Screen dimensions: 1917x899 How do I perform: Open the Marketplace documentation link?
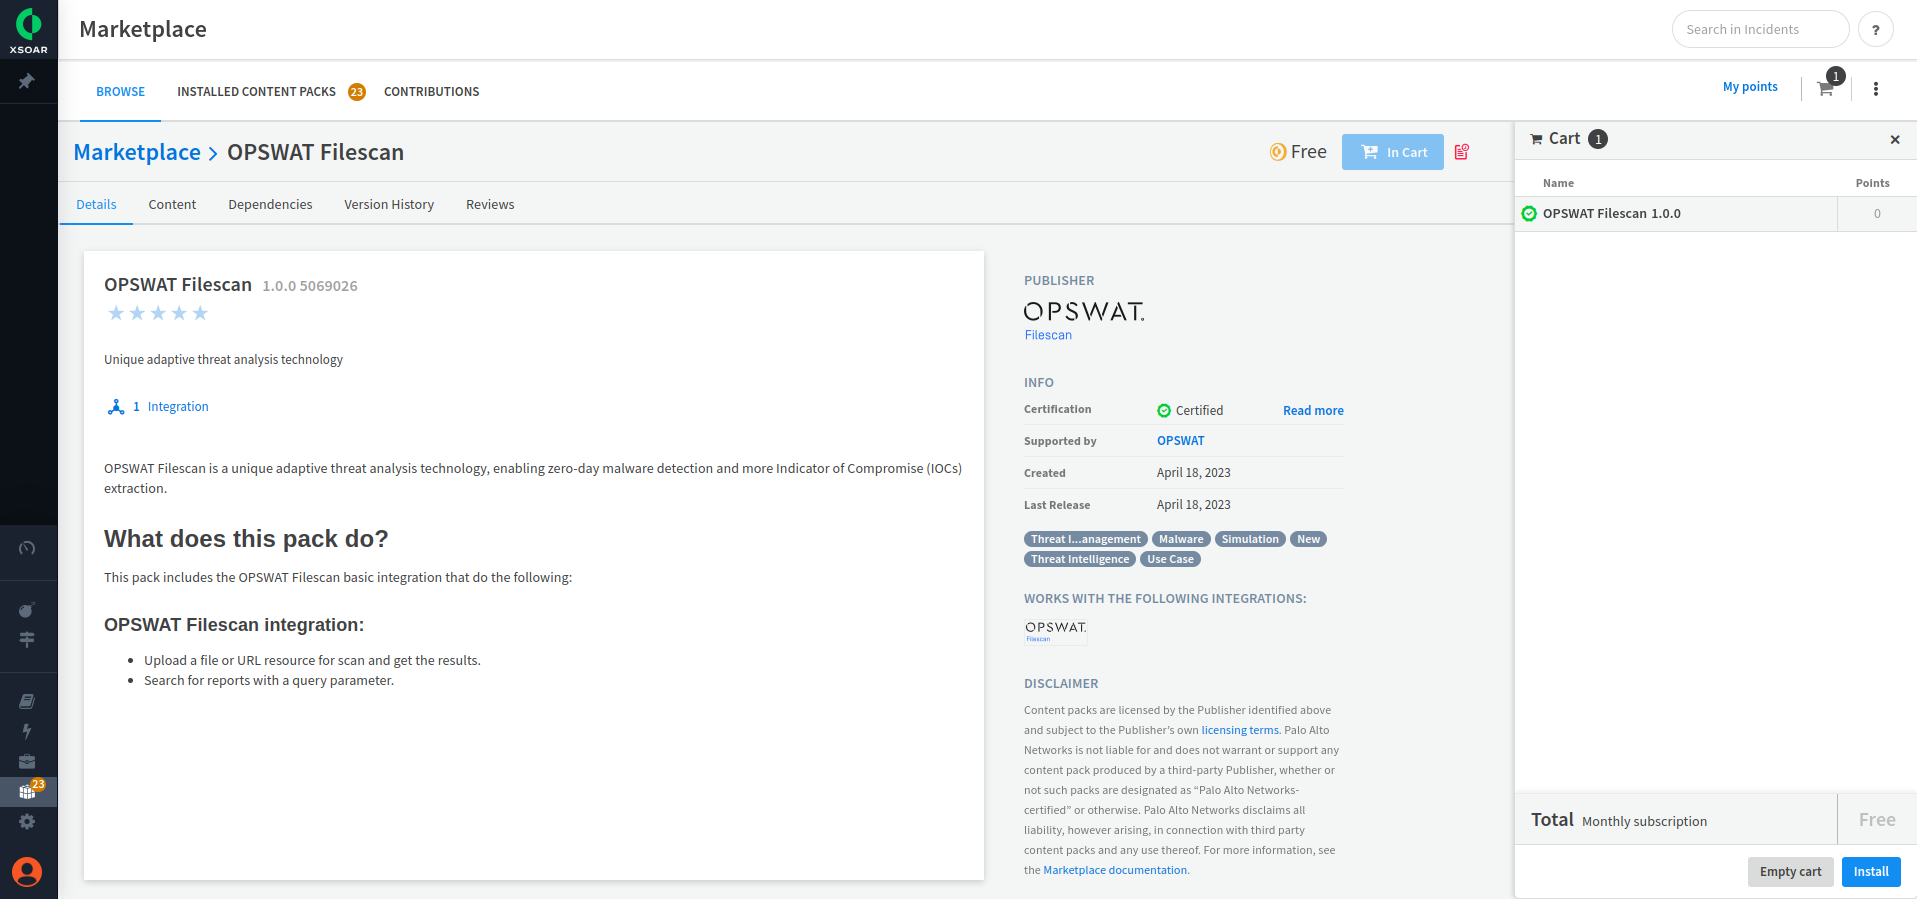coord(1115,870)
